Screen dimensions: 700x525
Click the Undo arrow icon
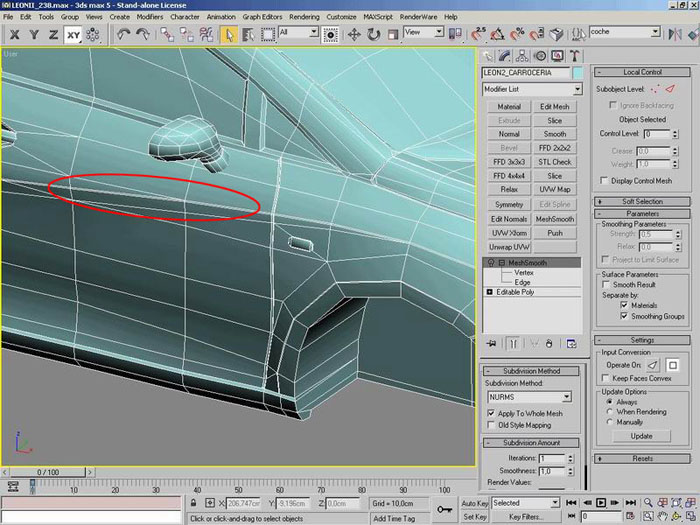[x=123, y=34]
